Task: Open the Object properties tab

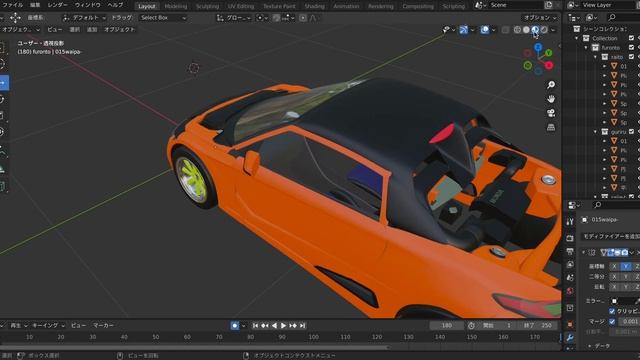Action: pyautogui.click(x=570, y=324)
